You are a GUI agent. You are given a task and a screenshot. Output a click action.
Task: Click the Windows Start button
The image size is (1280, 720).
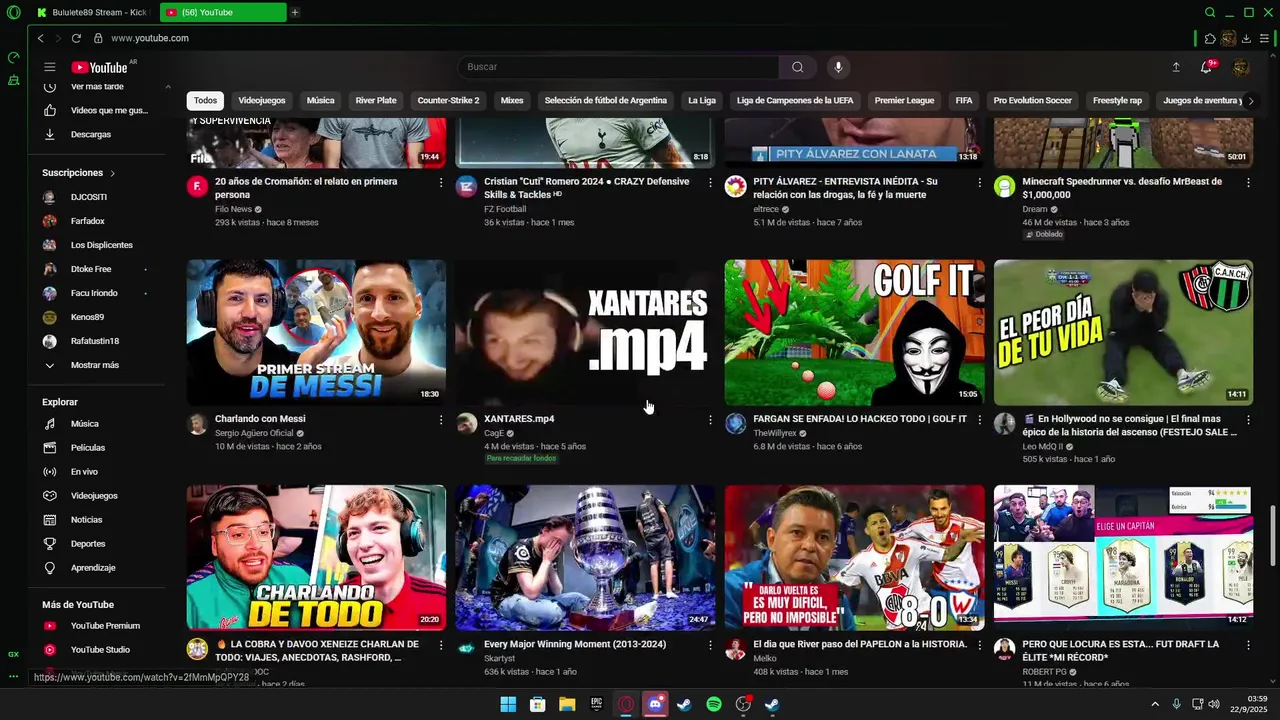point(508,704)
